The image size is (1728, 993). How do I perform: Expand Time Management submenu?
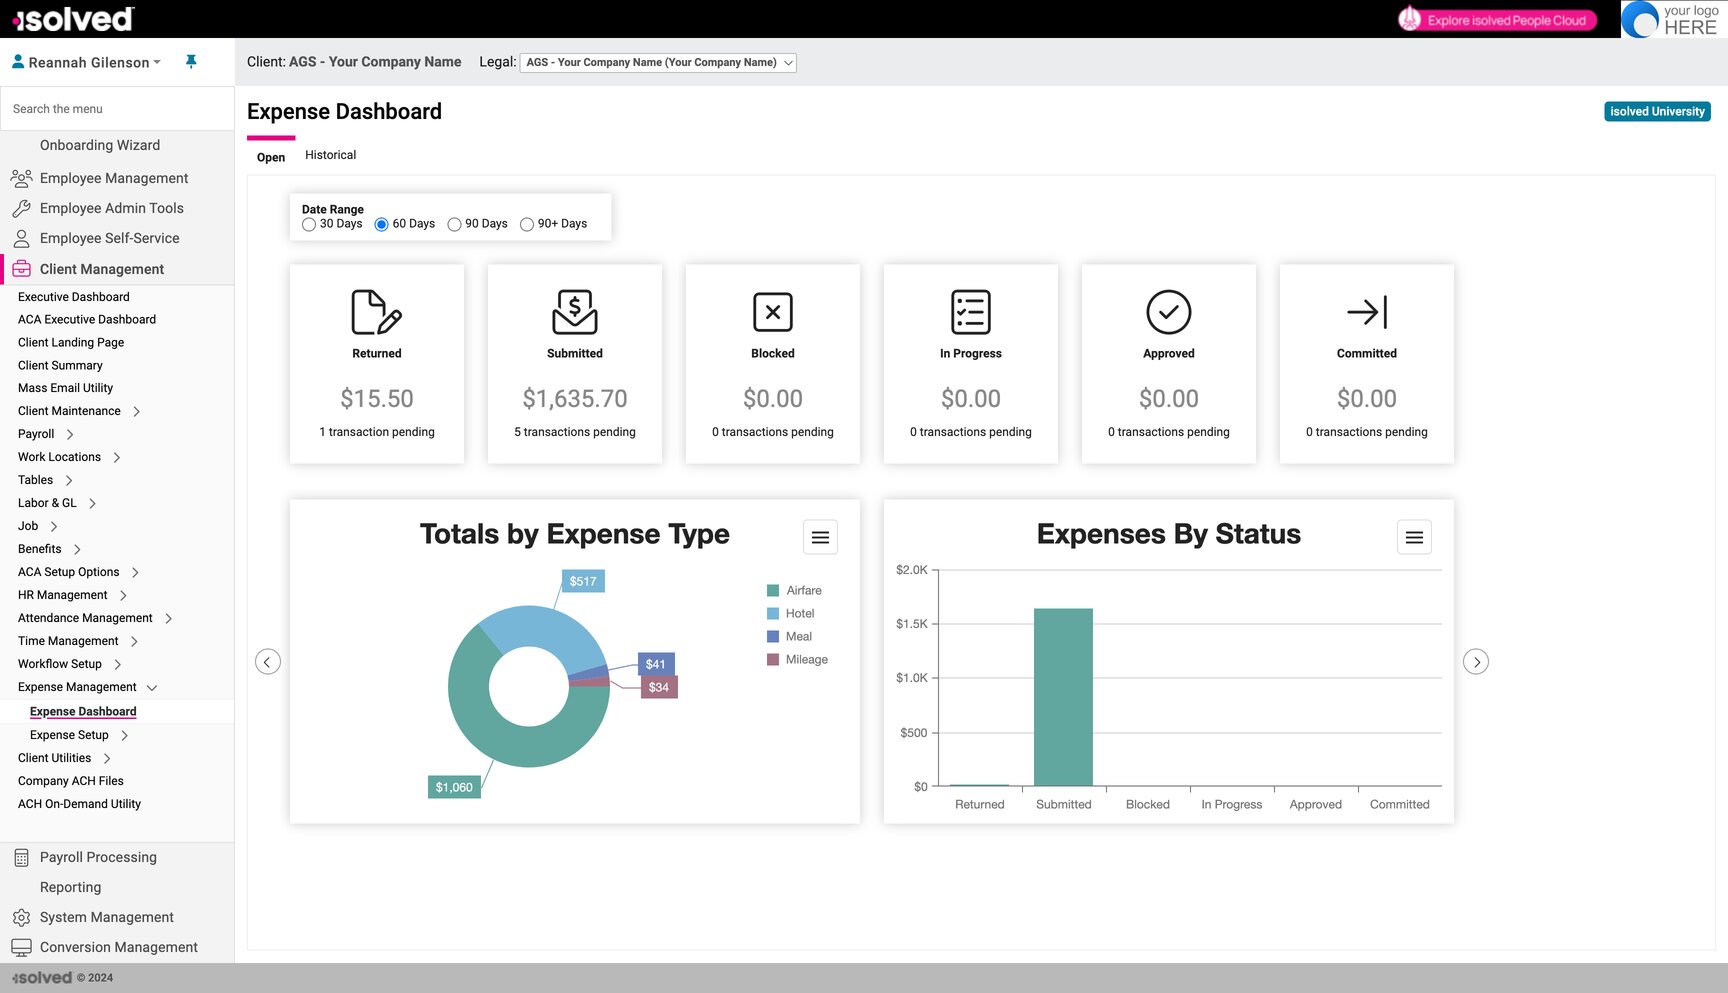pos(134,642)
